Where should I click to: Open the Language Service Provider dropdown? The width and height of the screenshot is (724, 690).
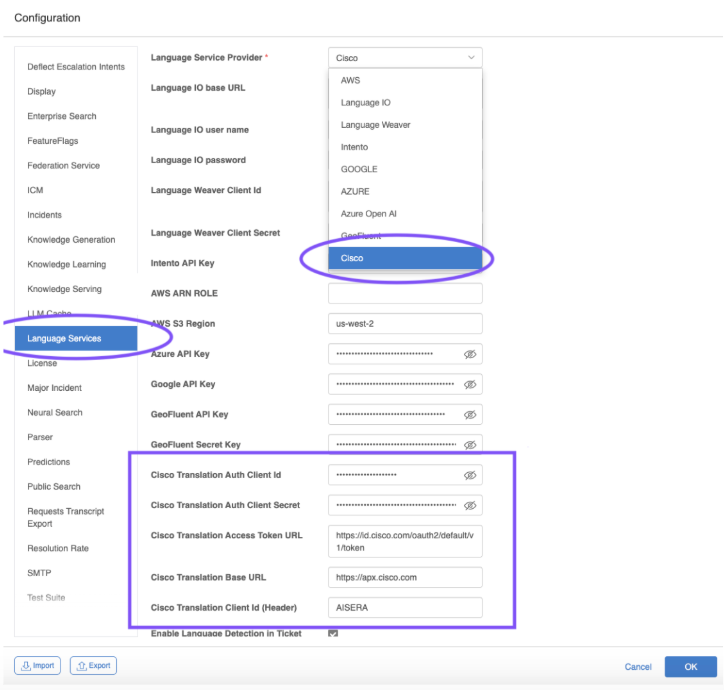pos(405,58)
